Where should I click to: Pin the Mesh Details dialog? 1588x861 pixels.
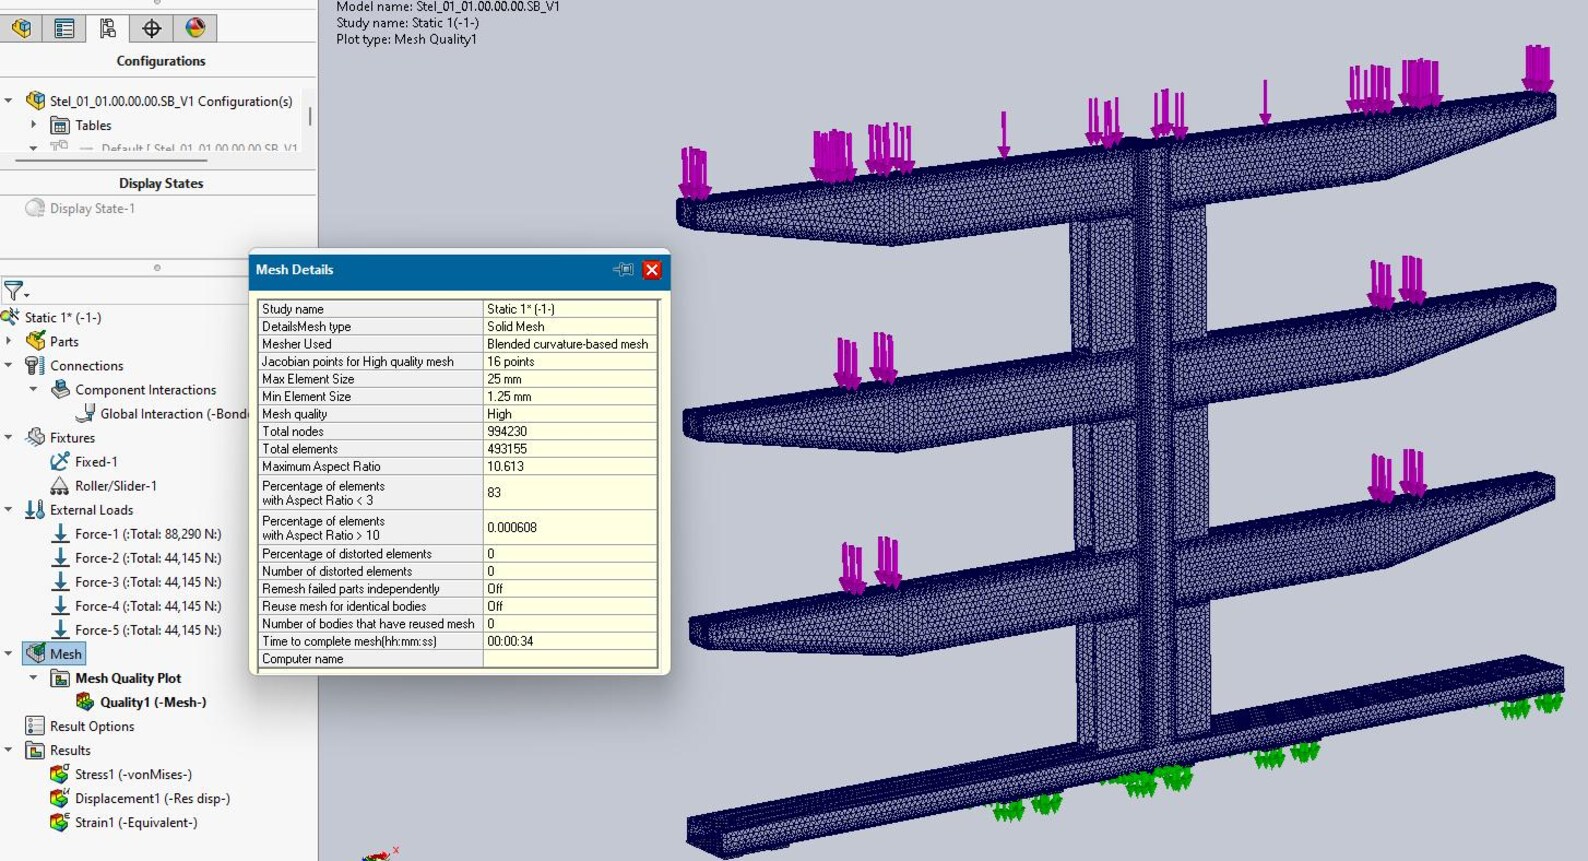pos(623,270)
